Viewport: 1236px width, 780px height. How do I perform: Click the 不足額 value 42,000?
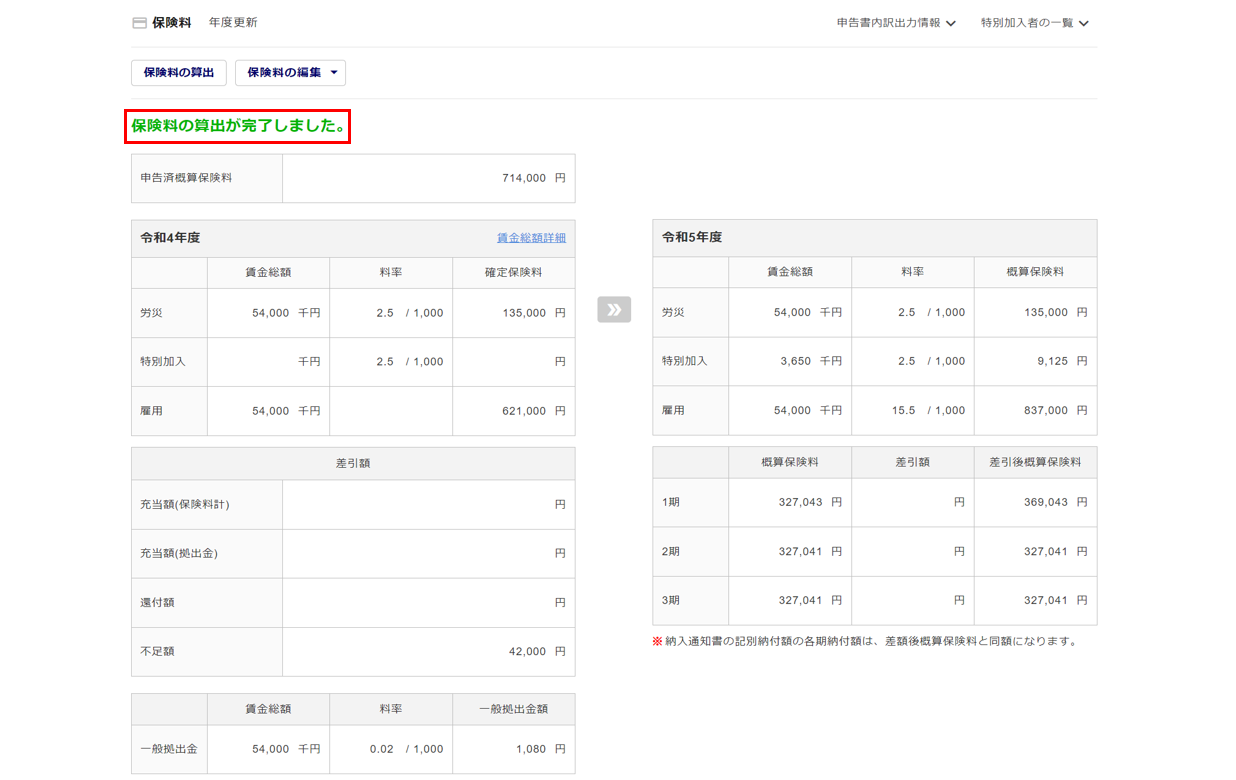[428, 652]
